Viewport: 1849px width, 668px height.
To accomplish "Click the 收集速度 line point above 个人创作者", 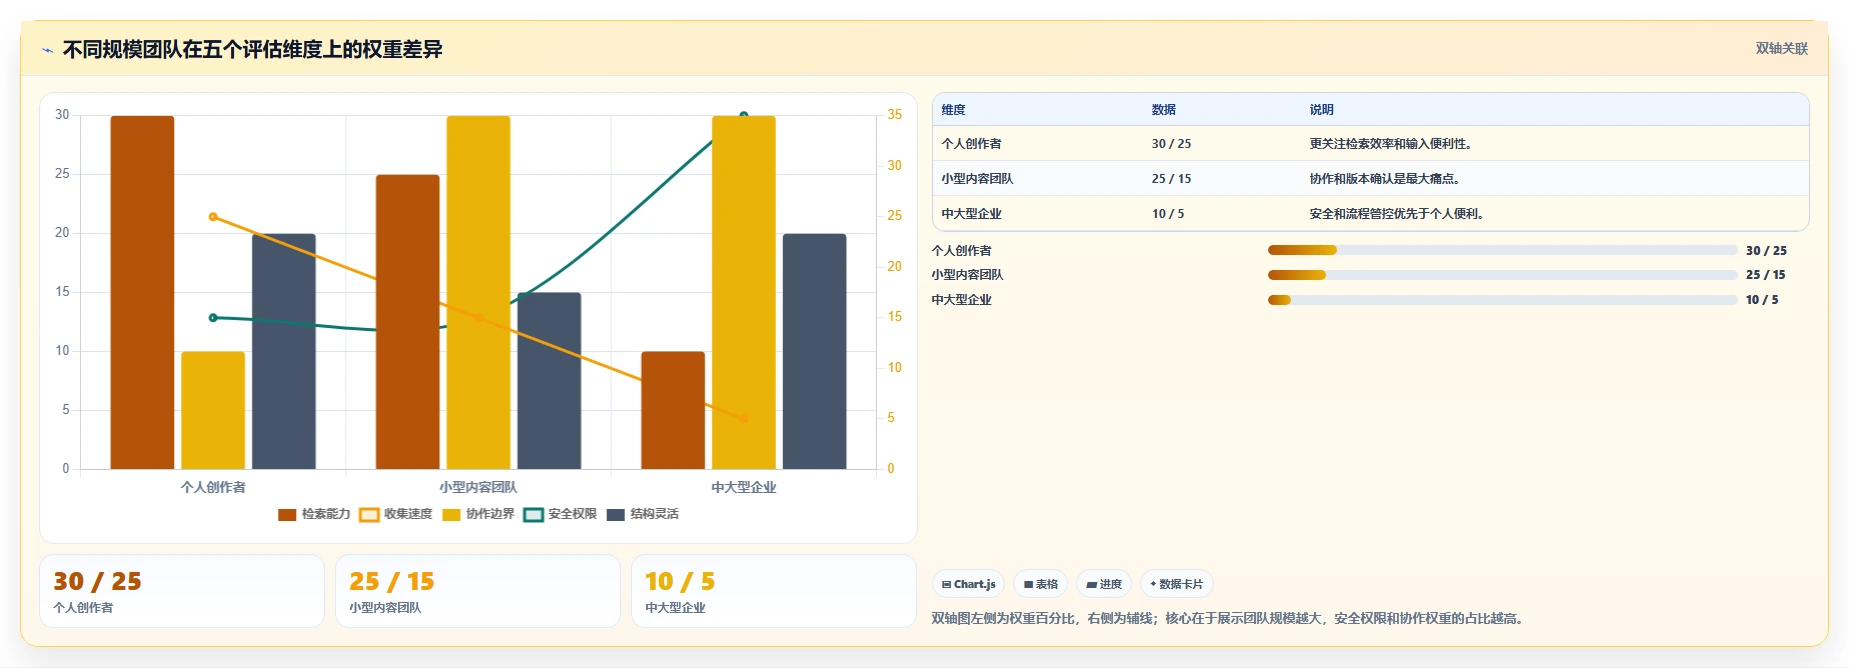I will pyautogui.click(x=213, y=217).
